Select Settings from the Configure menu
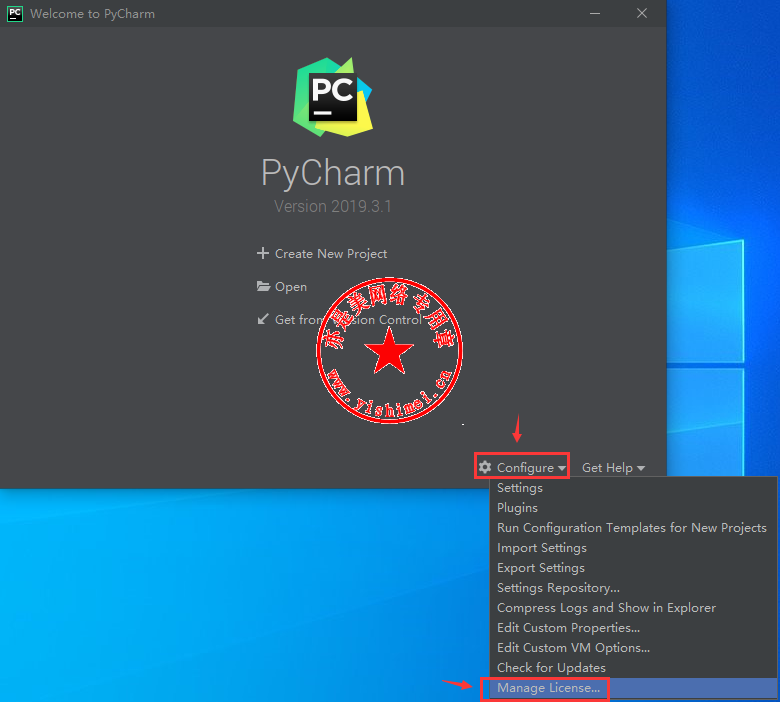The image size is (780, 702). tap(633, 488)
